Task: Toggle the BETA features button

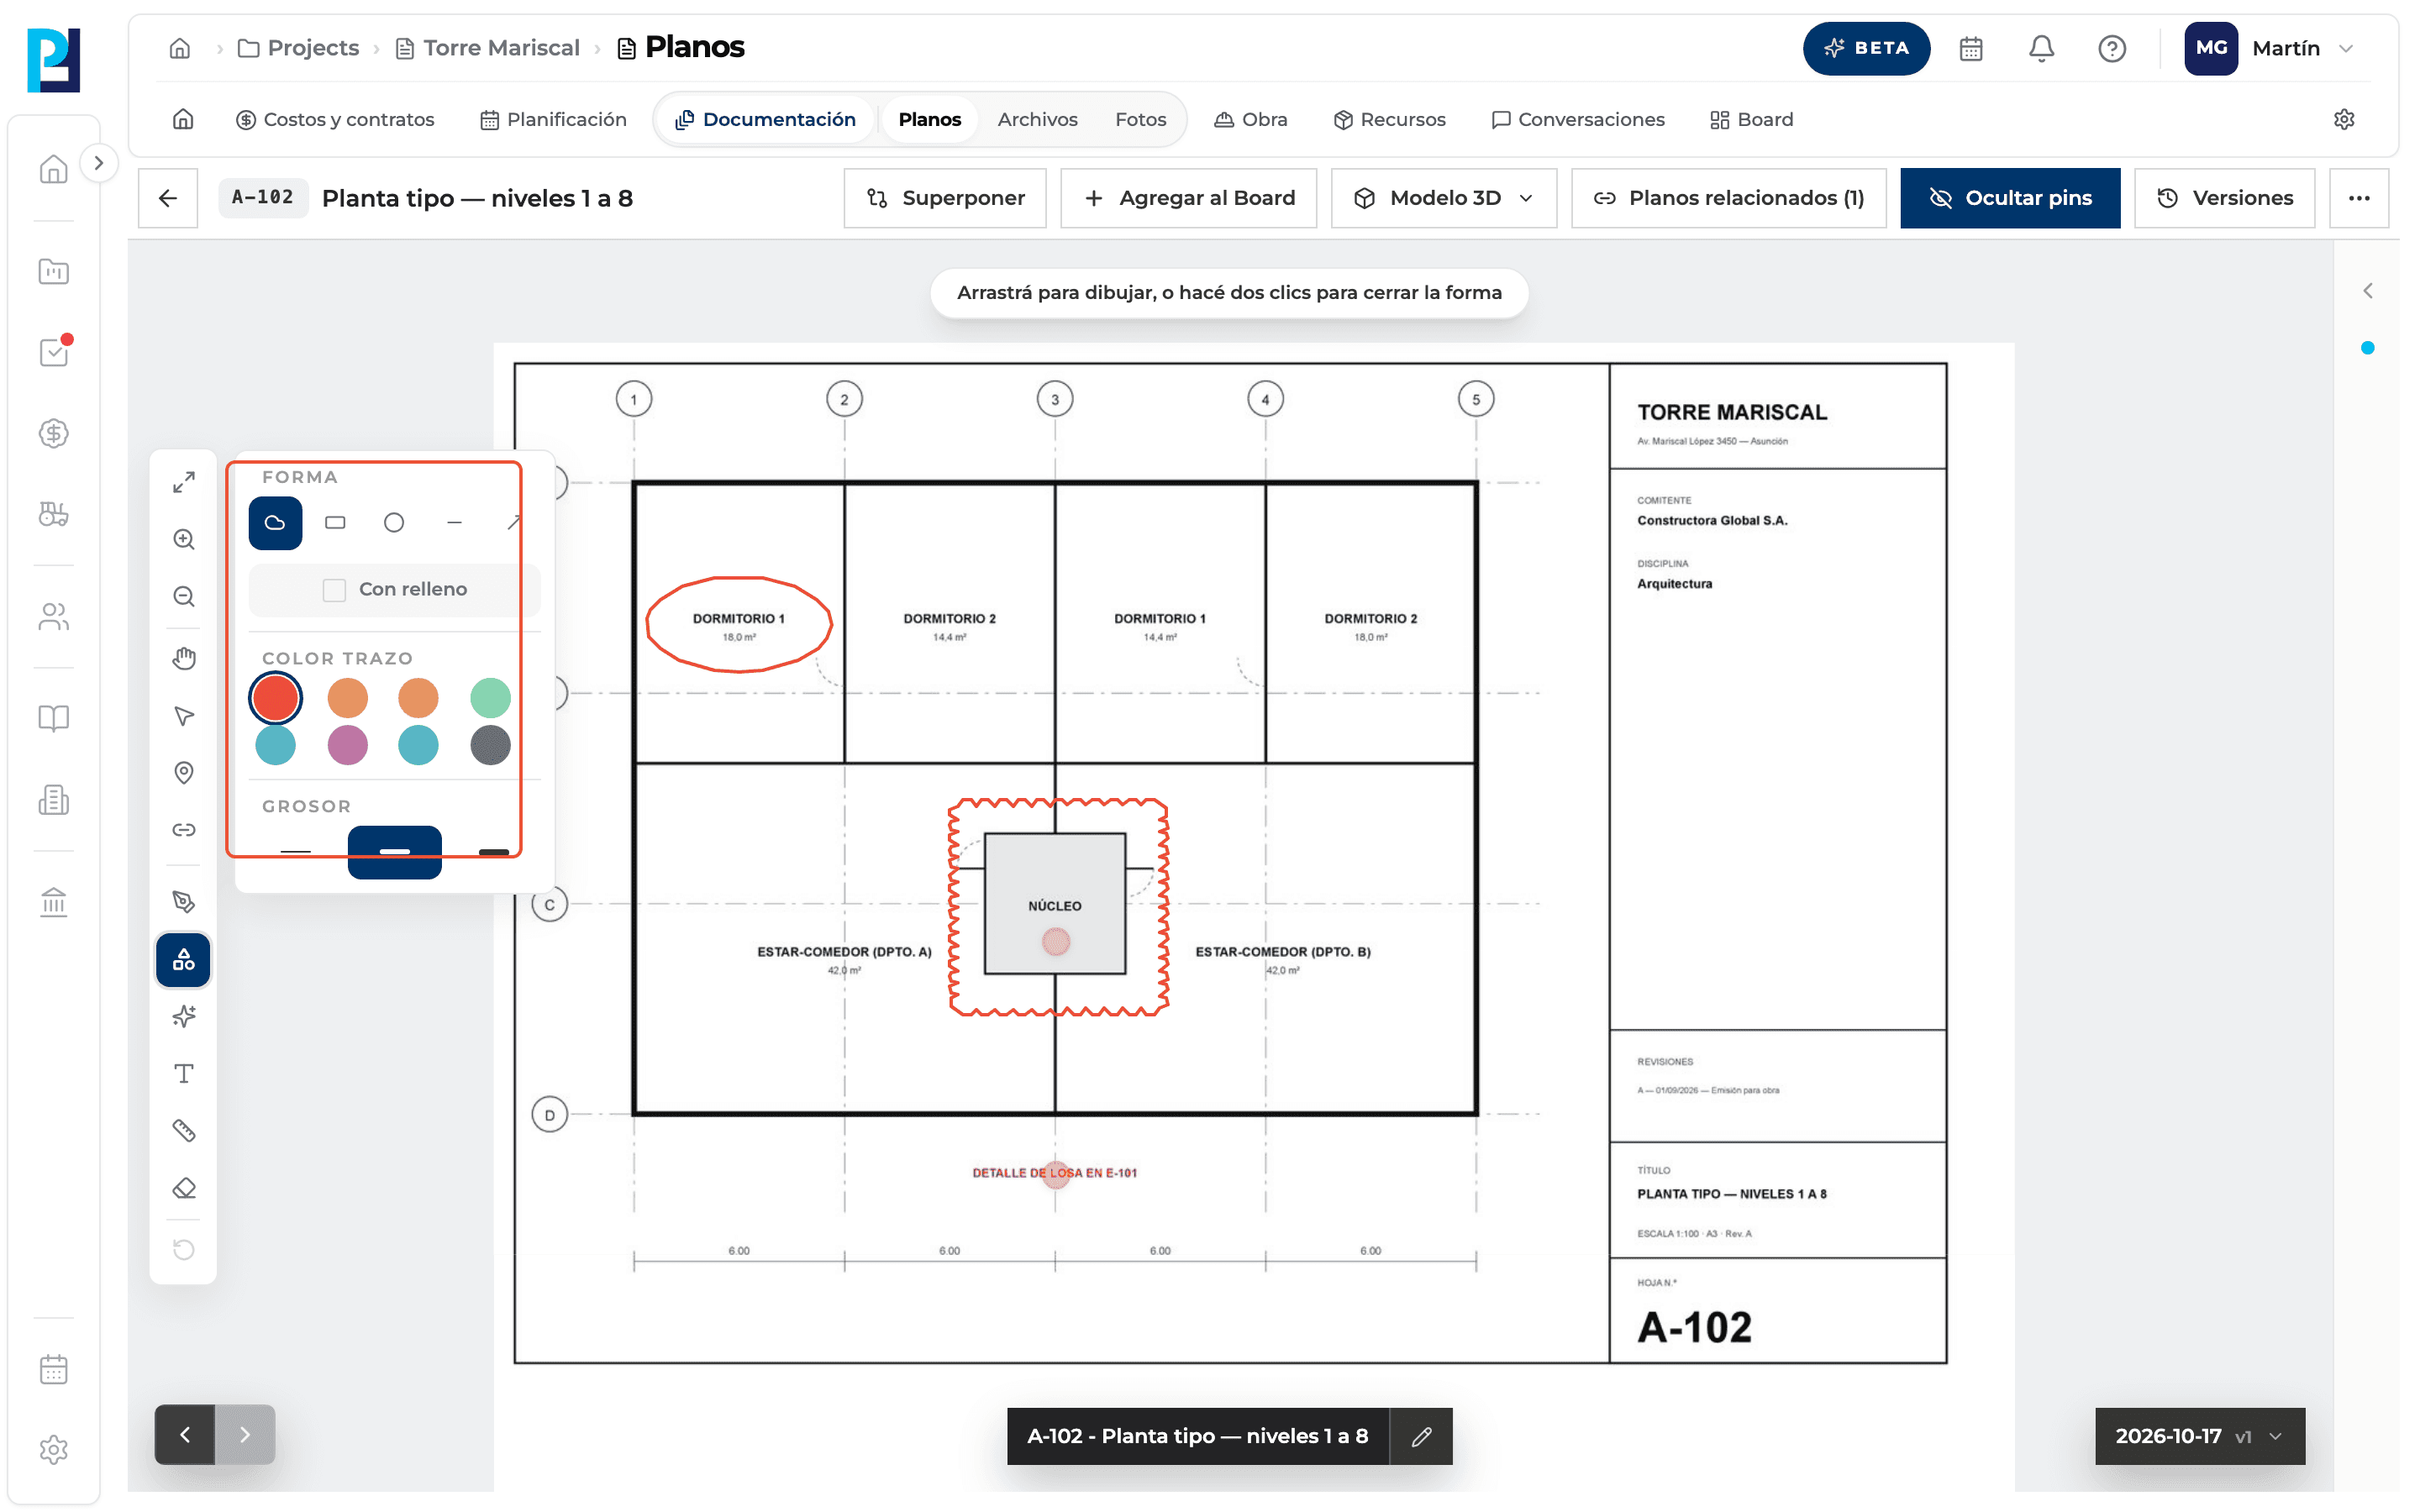Action: pos(1866,48)
